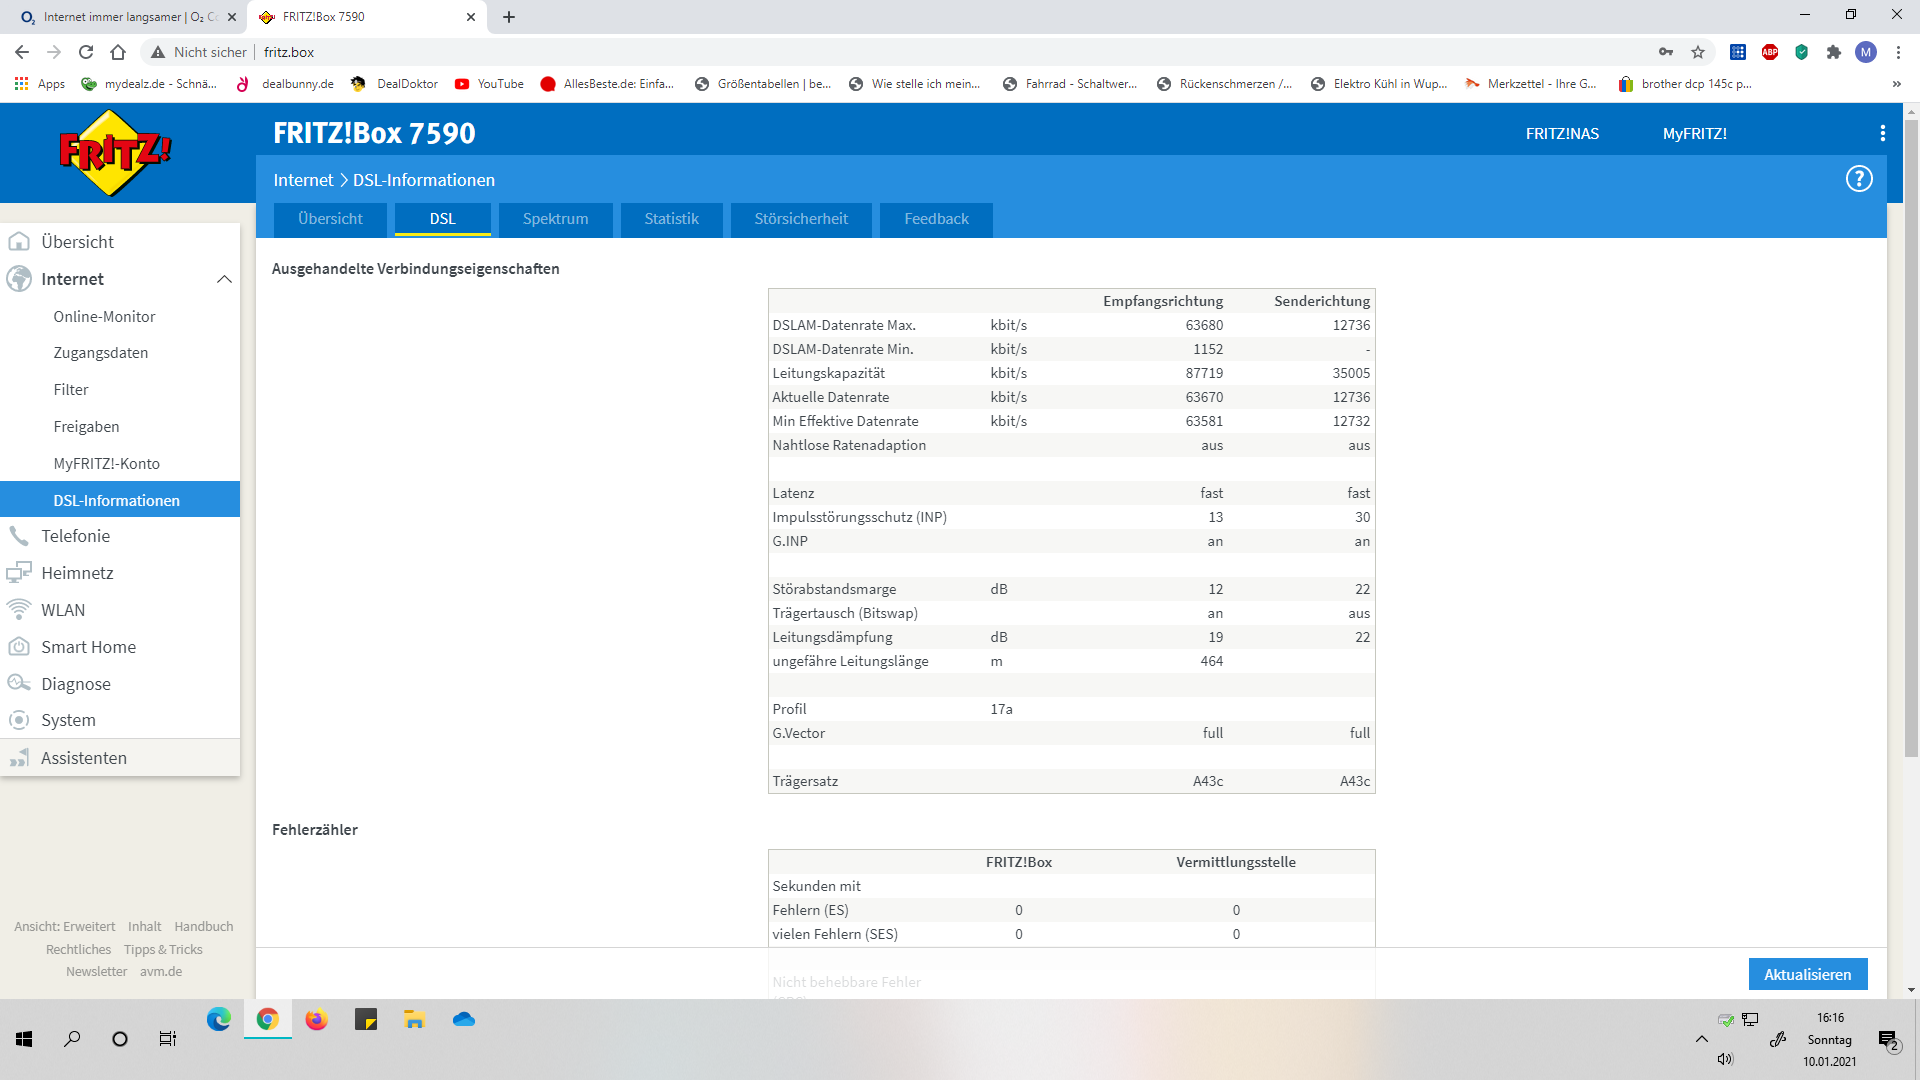
Task: Open Firefox from the taskbar
Action: (x=316, y=1019)
